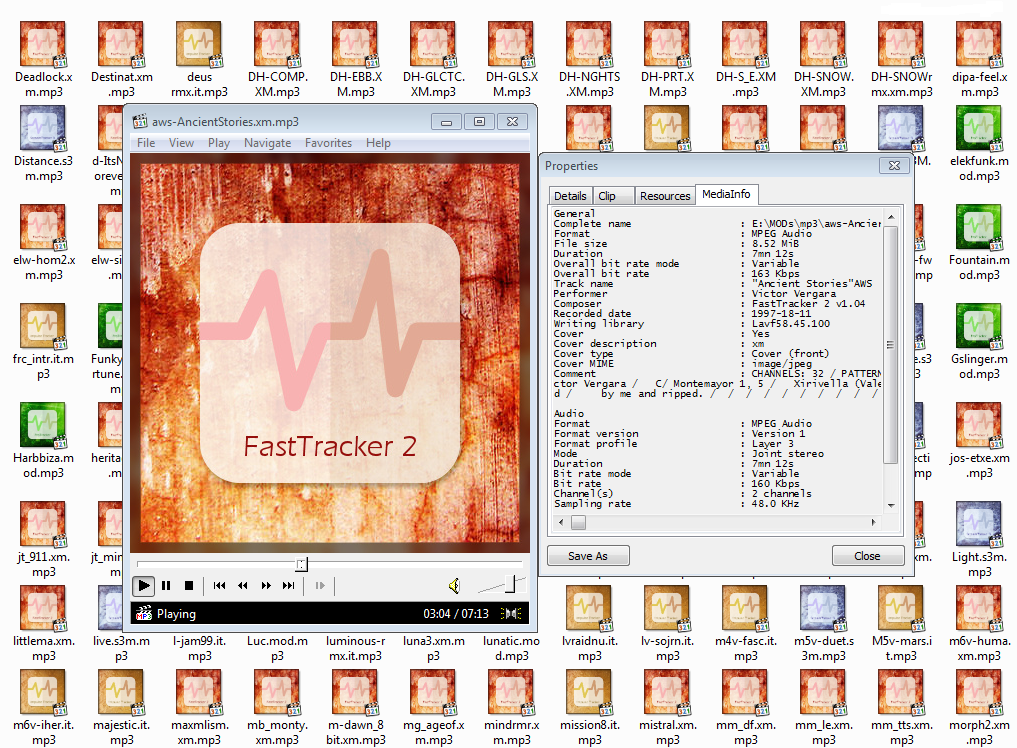Click the rewind (decrease speed) button
The width and height of the screenshot is (1017, 748).
point(243,586)
